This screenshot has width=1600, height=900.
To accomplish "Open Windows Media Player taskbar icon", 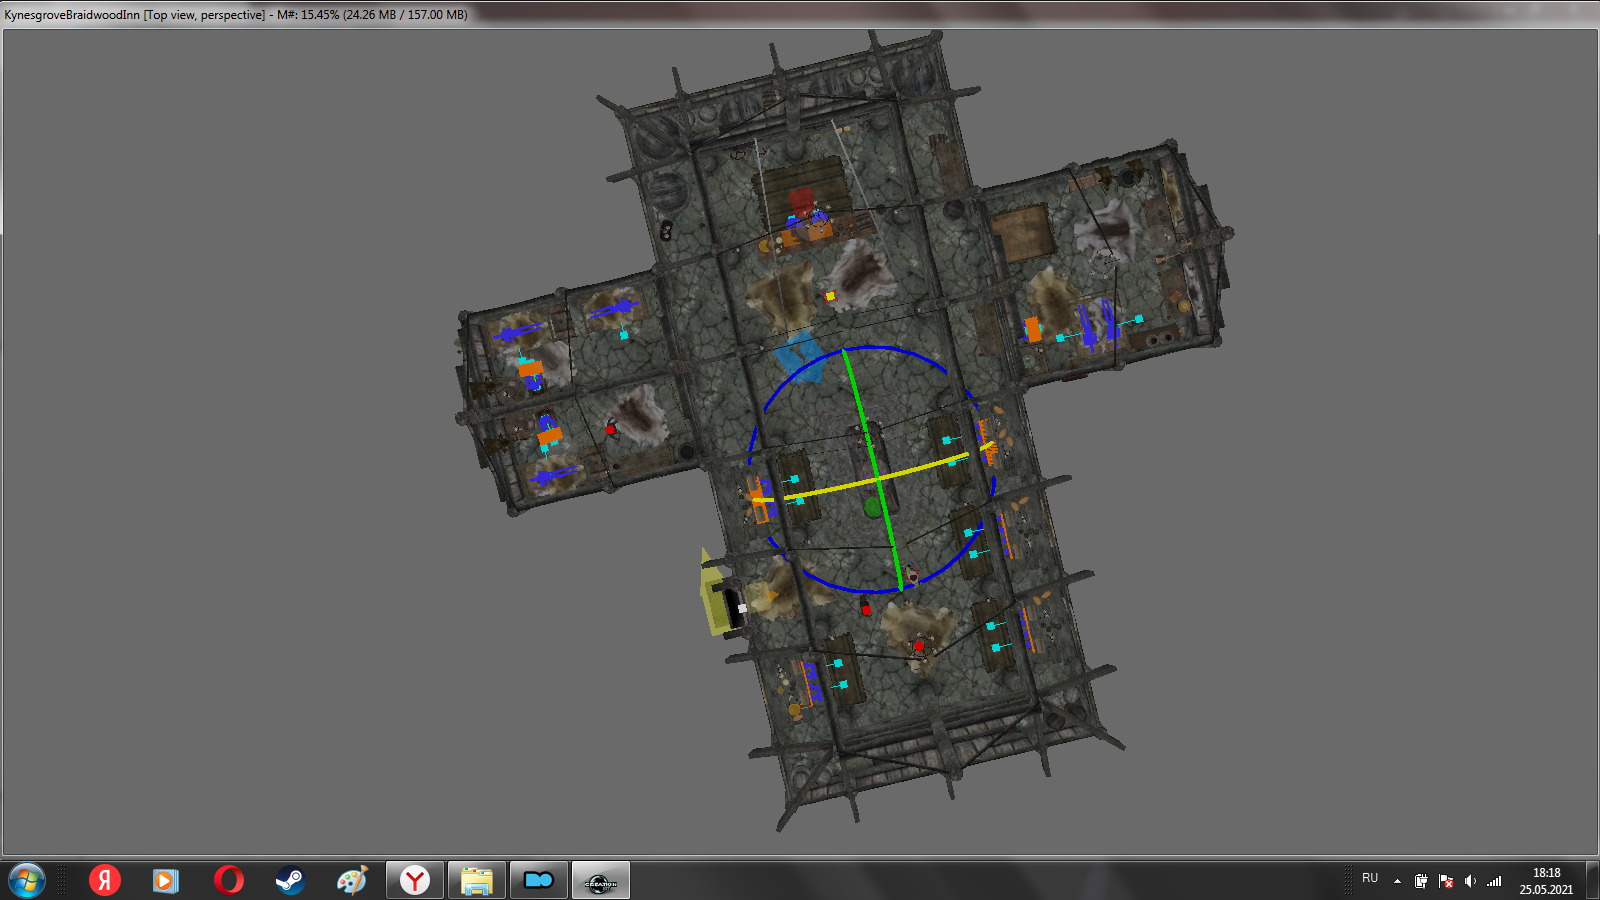I will tap(166, 881).
